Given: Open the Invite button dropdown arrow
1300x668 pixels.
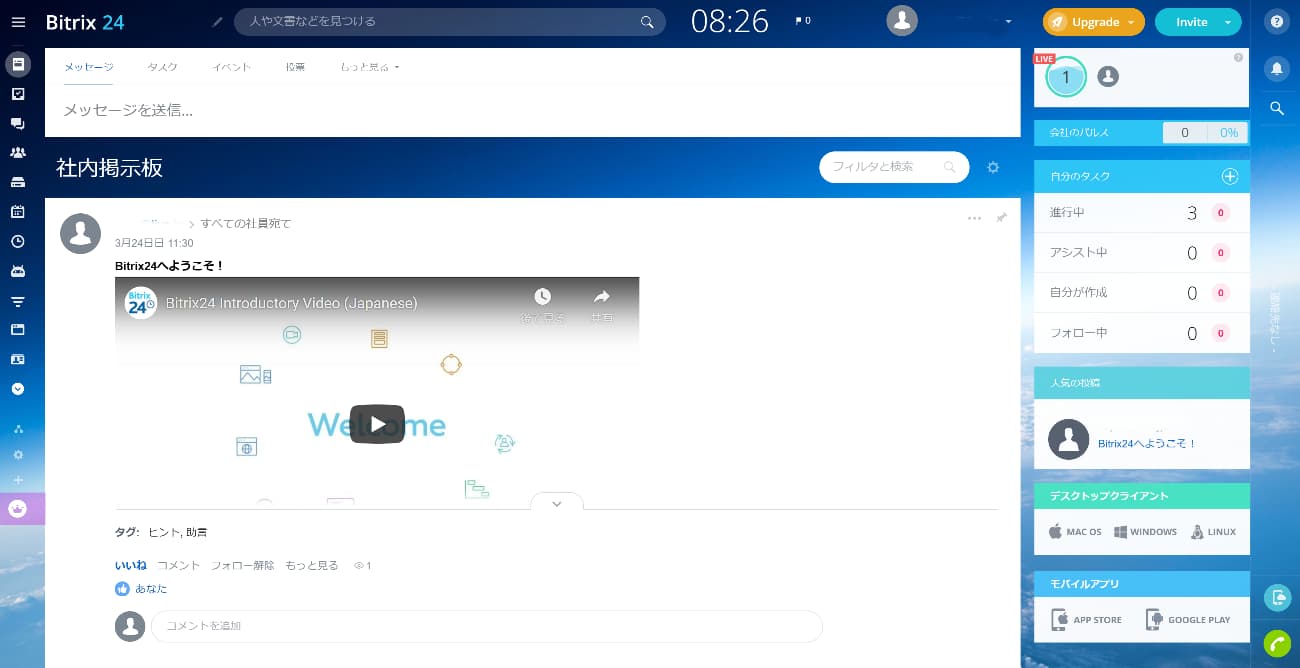Looking at the screenshot, I should coord(1228,22).
